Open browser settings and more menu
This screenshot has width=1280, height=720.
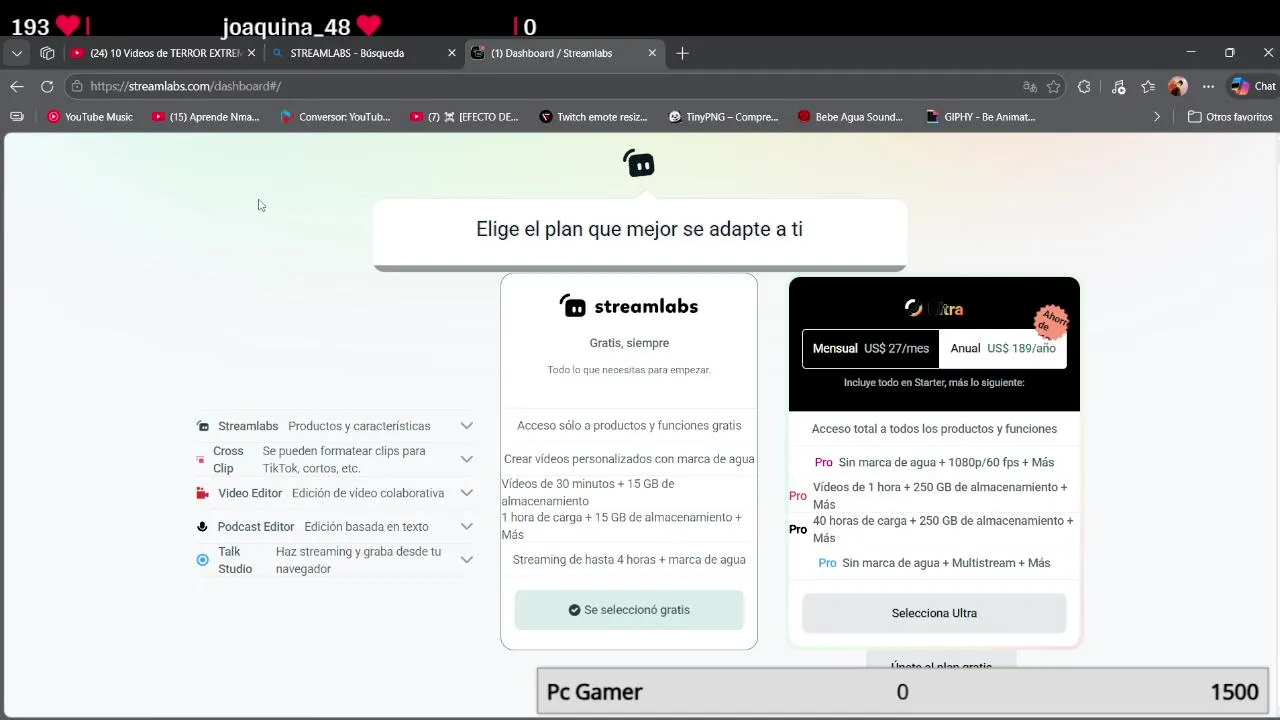pos(1208,87)
